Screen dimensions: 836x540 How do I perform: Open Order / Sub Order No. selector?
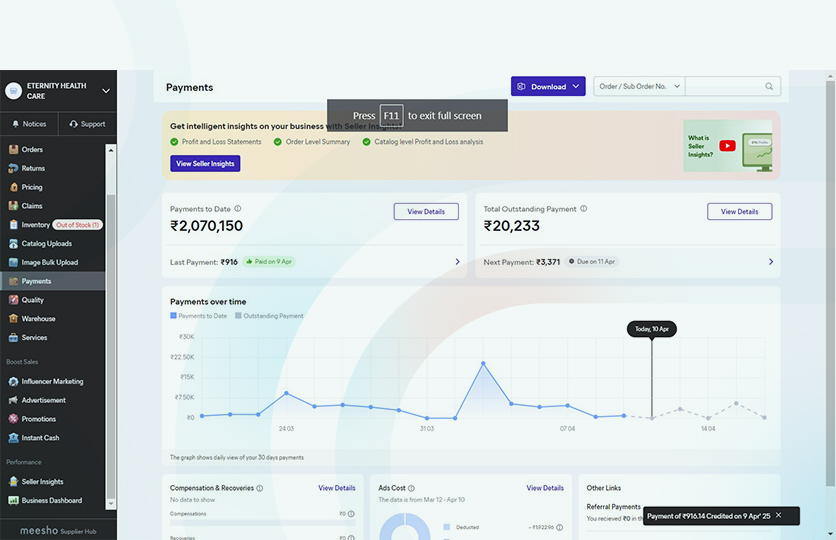tap(639, 87)
